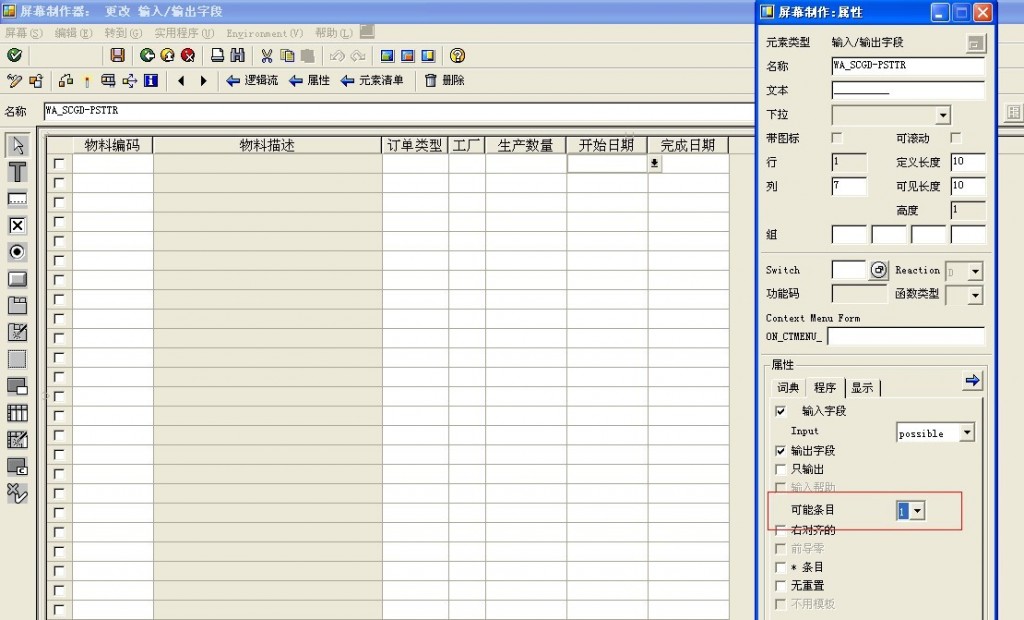Viewport: 1024px width, 620px height.
Task: Select the Status icon tool
Action: [x=17, y=493]
